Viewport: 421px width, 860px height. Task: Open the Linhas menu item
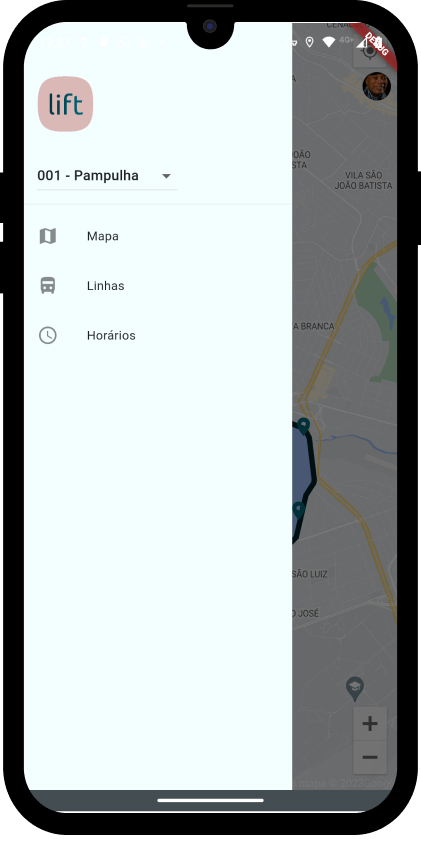pyautogui.click(x=158, y=286)
